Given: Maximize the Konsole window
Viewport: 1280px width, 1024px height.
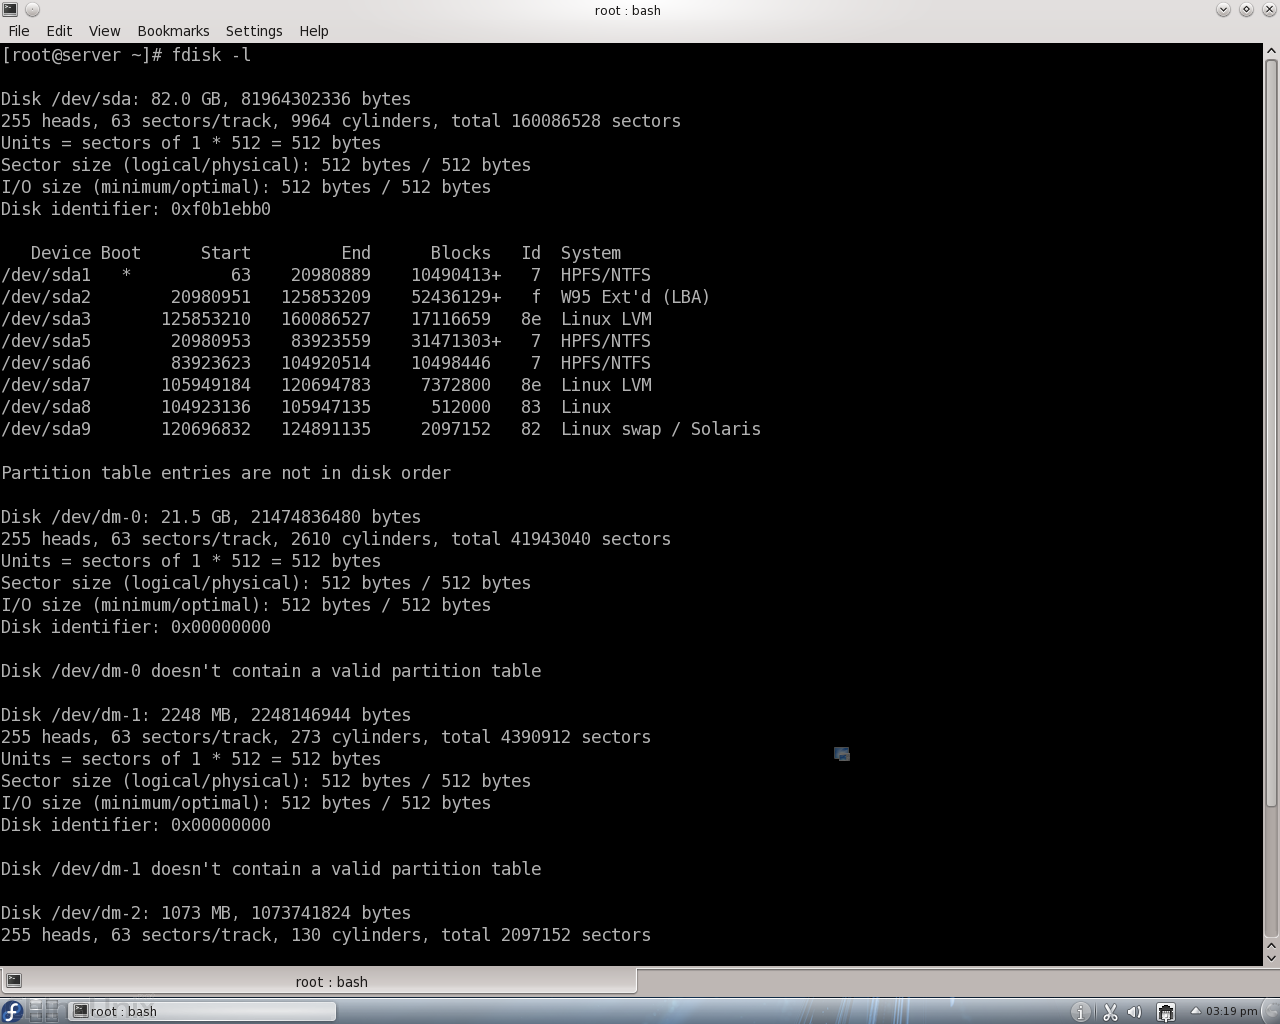Looking at the screenshot, I should 1246,10.
